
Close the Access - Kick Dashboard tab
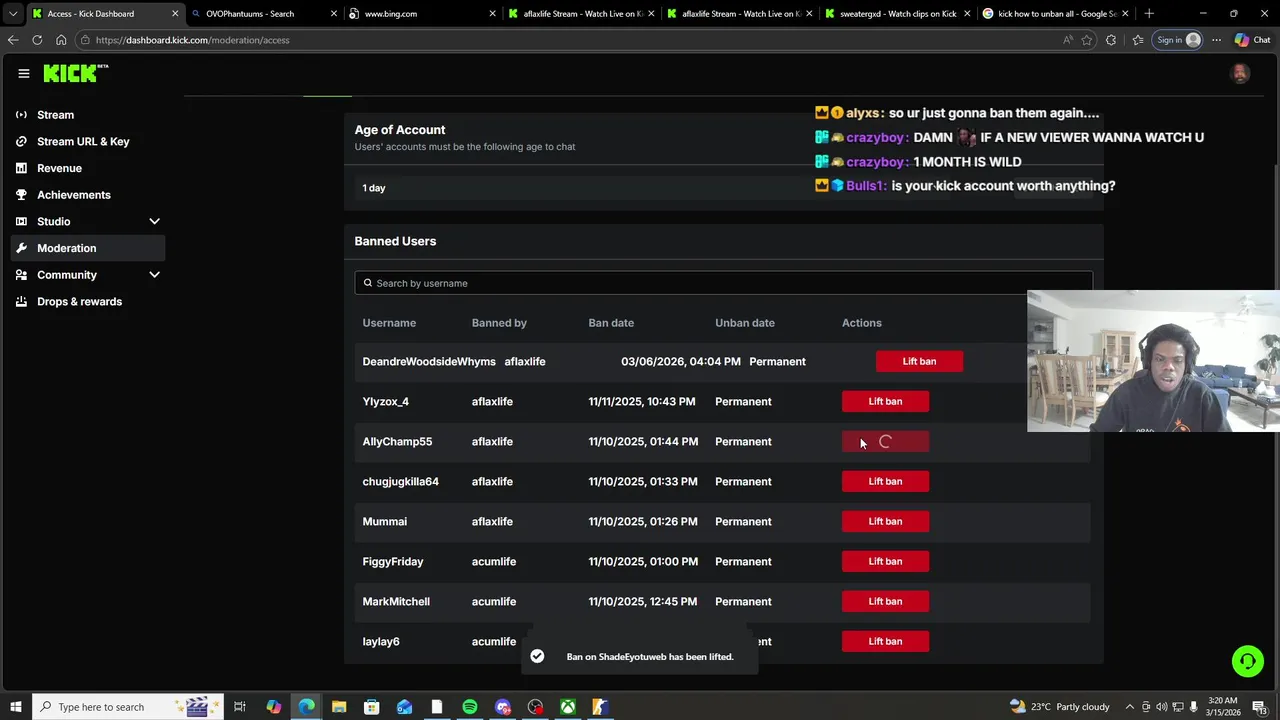(175, 14)
